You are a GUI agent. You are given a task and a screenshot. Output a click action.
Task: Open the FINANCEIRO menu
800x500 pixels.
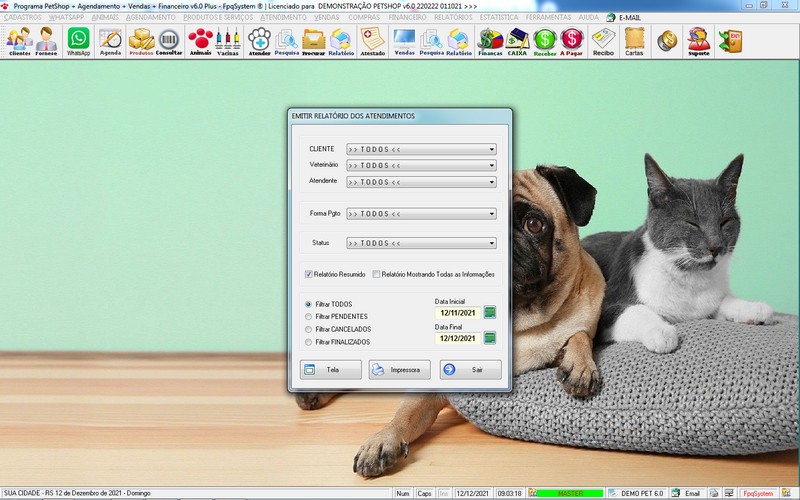407,17
